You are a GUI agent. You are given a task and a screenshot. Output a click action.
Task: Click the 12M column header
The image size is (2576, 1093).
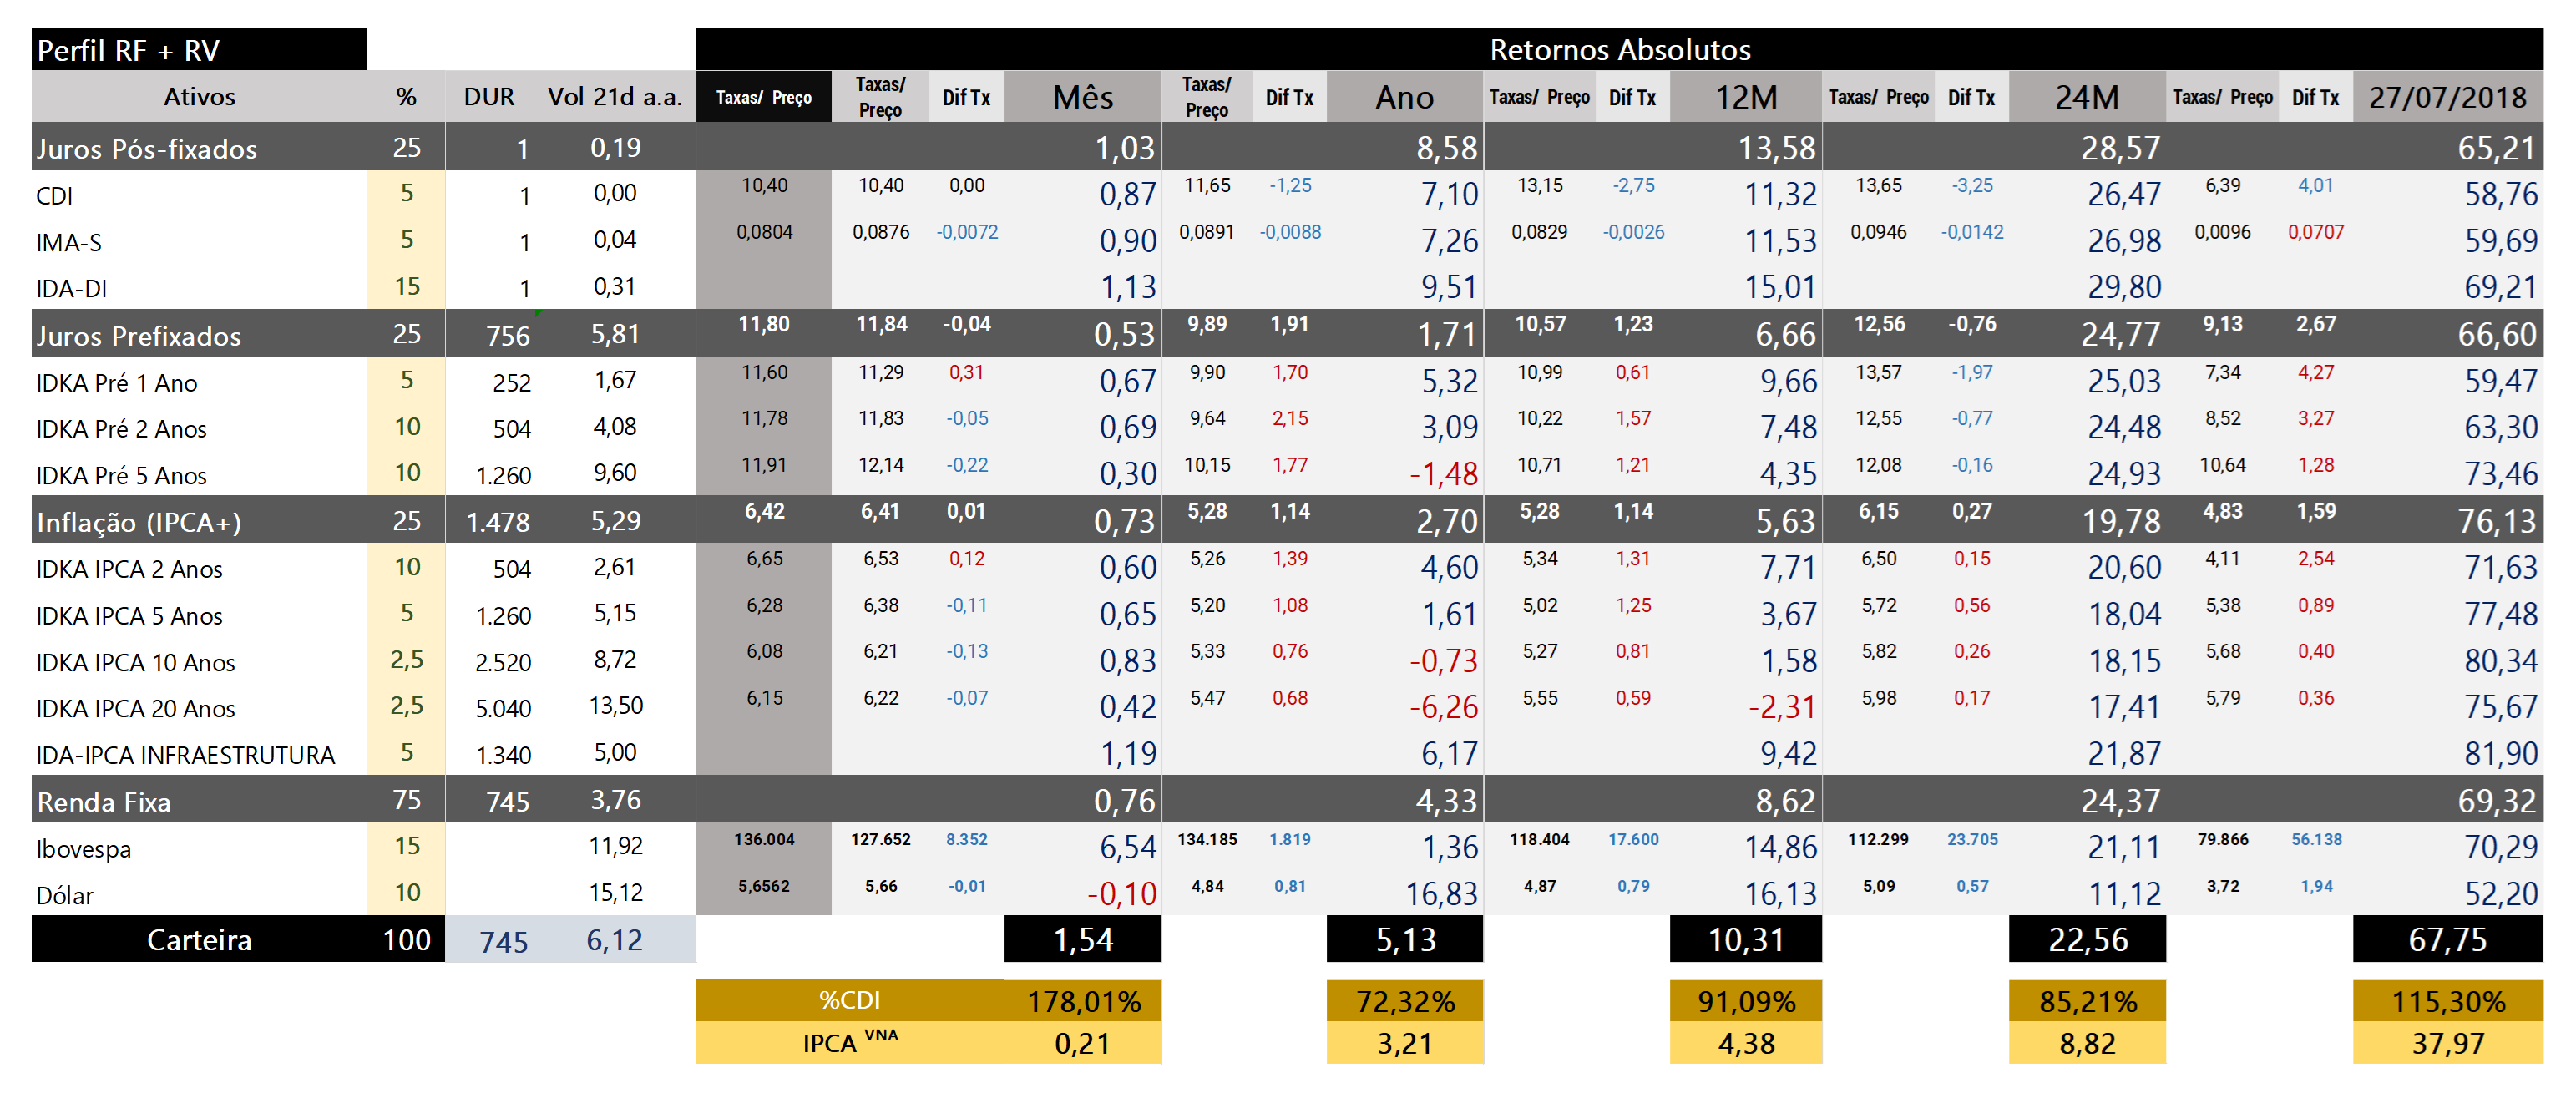click(1746, 97)
